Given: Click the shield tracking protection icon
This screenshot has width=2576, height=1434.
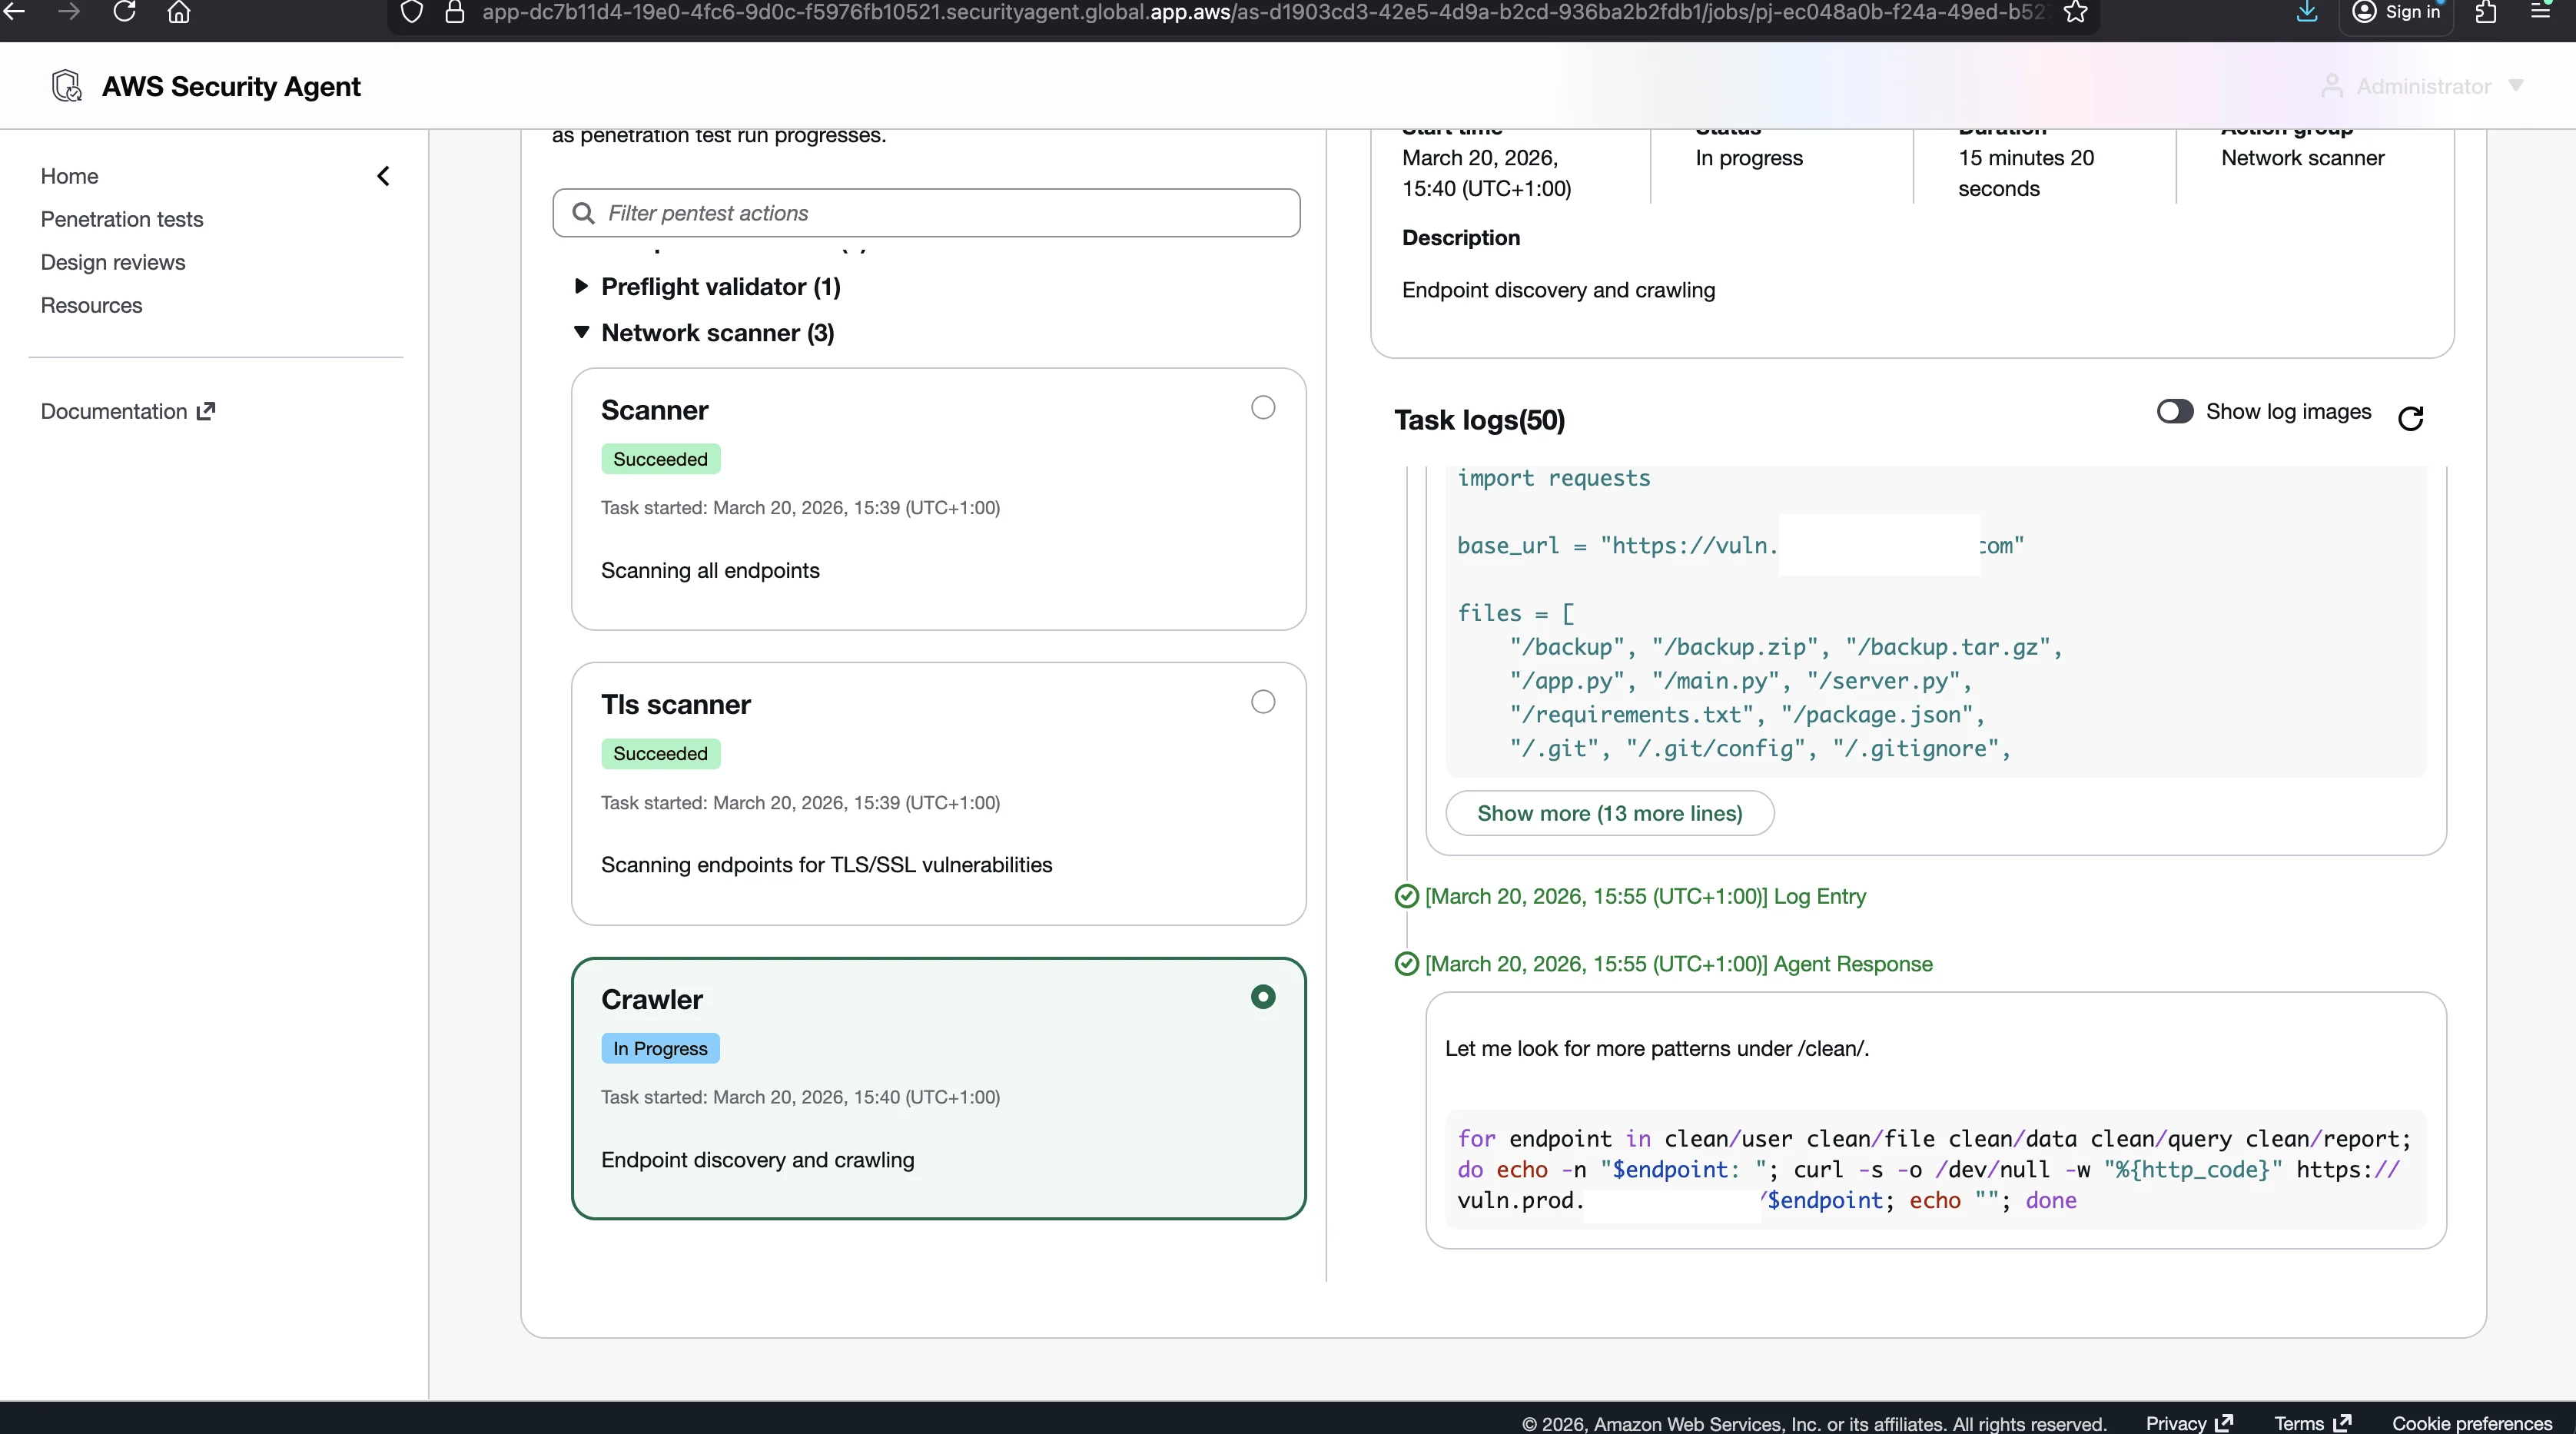Looking at the screenshot, I should (x=411, y=12).
